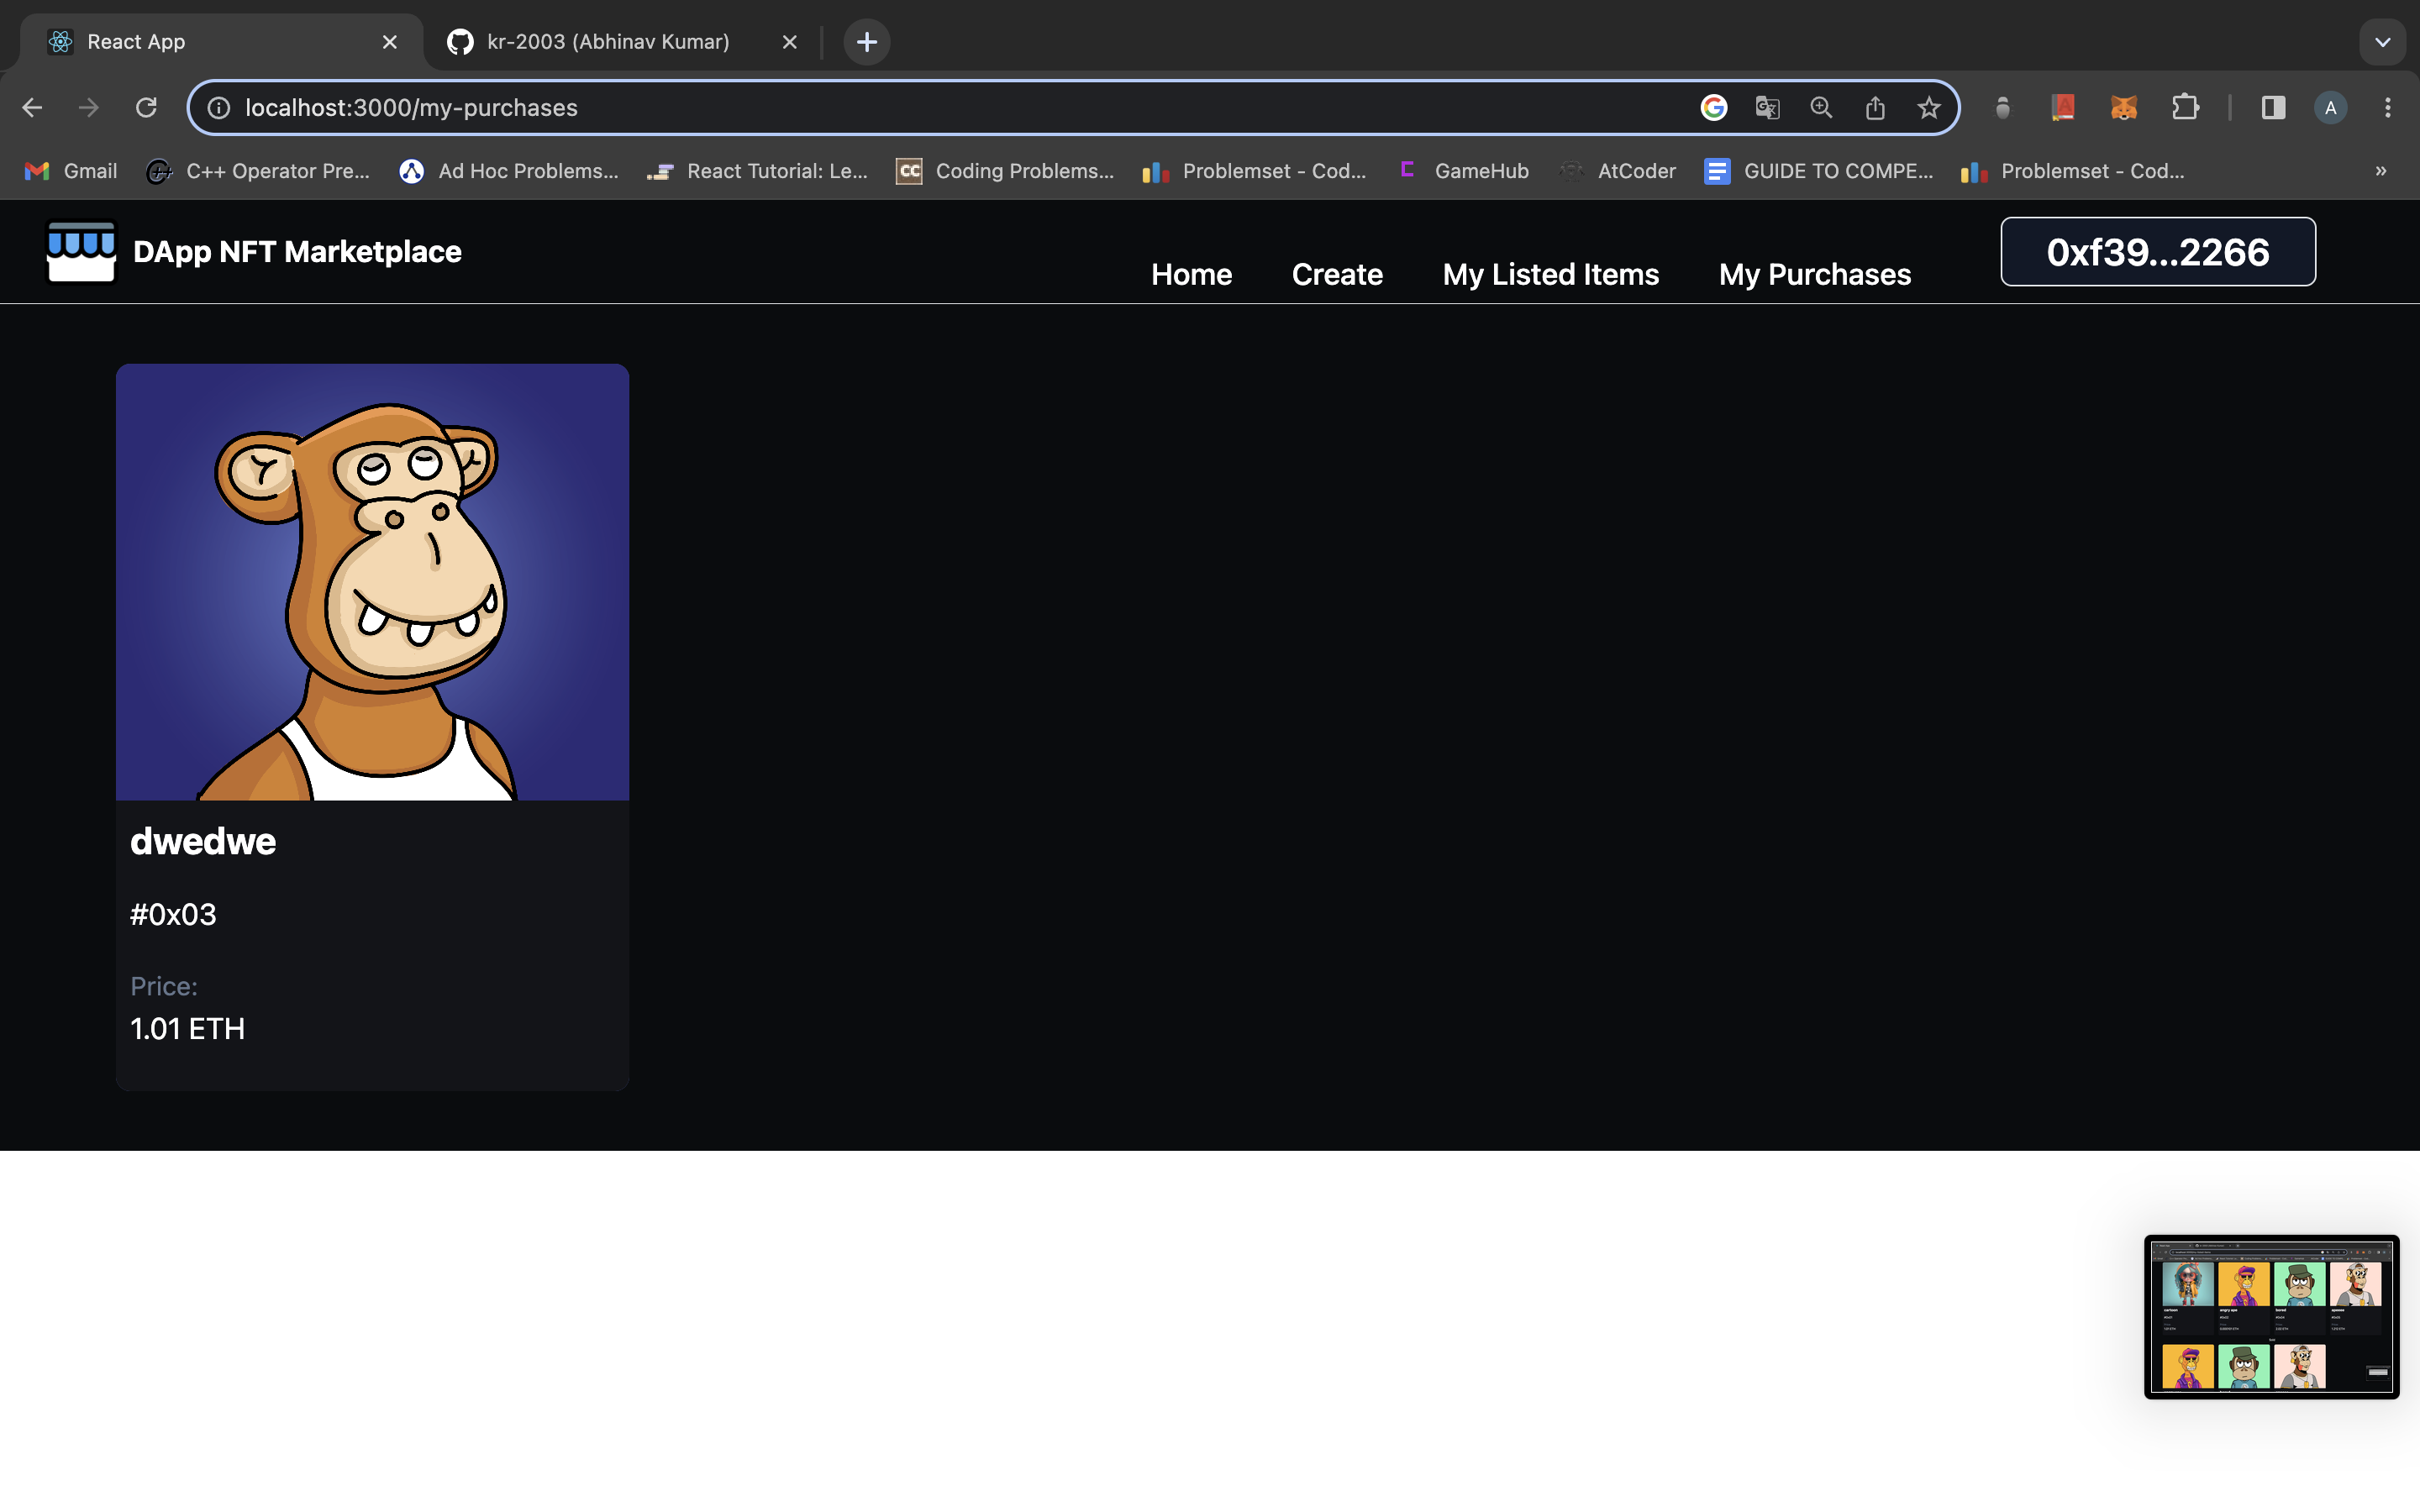Open the Extensions puzzle icon

[2185, 107]
